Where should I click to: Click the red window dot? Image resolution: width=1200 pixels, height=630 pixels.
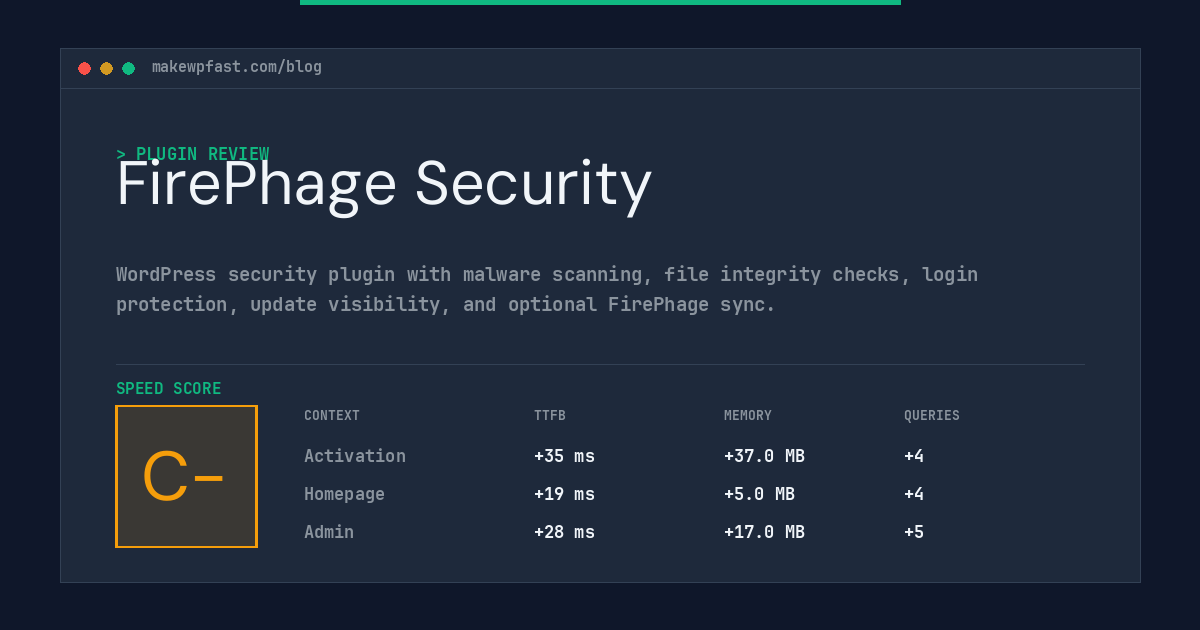pos(84,68)
